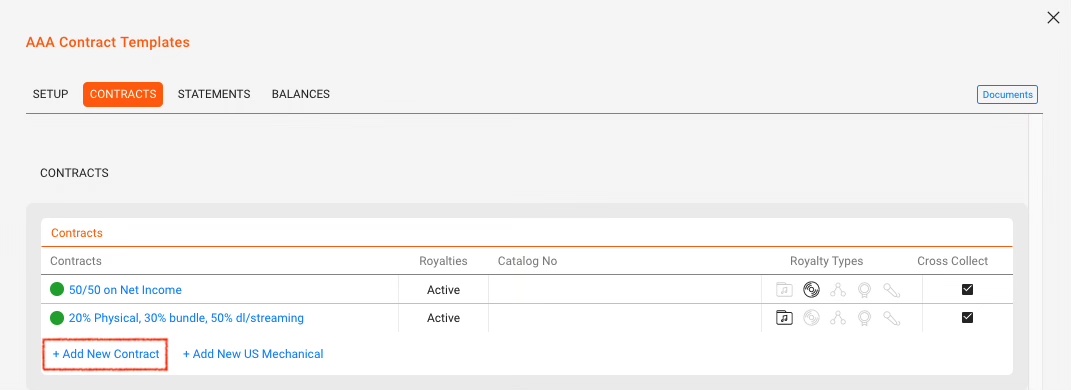Click the microphone icon in the 20% Physical row
This screenshot has width=1071, height=390.
891,318
